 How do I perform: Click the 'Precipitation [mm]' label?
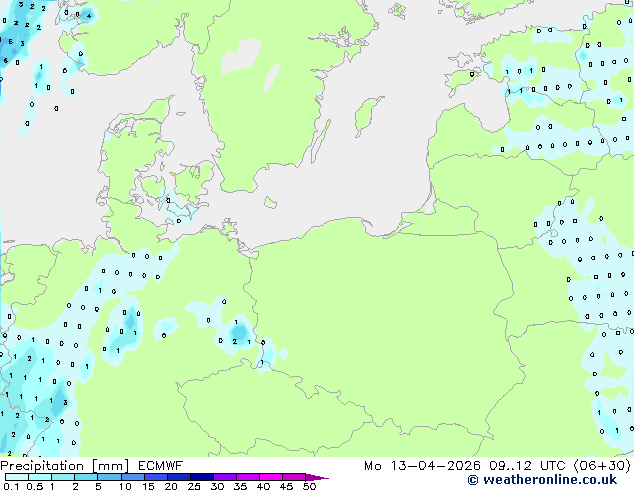[65, 466]
